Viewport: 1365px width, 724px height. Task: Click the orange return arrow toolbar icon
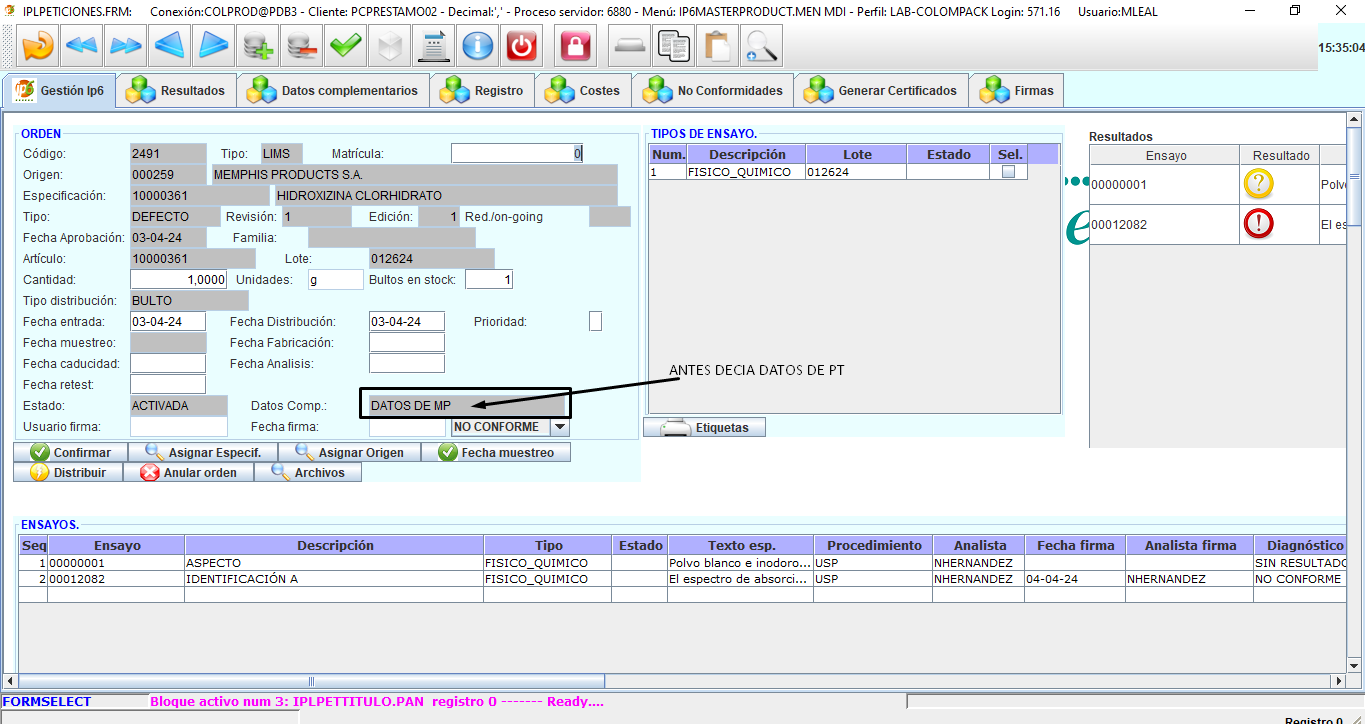point(38,46)
